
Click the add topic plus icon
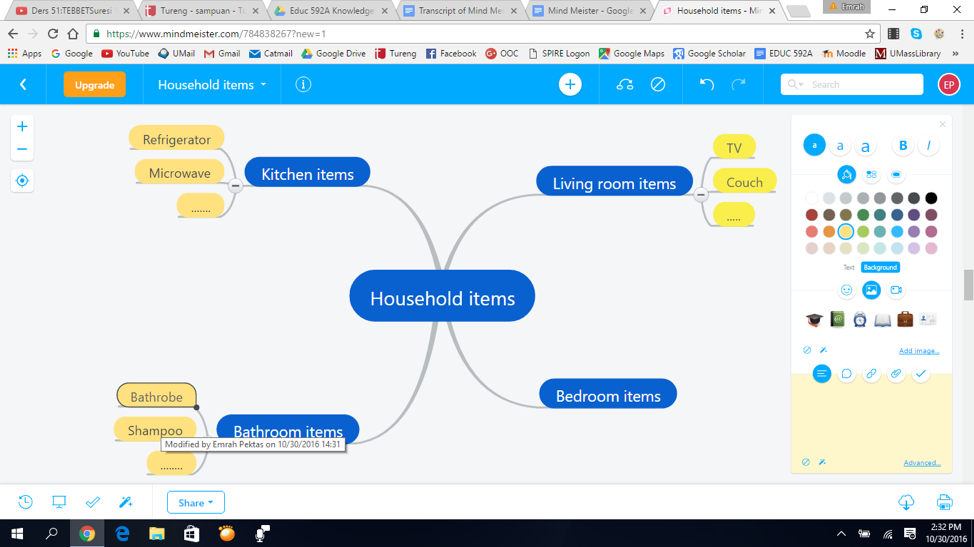[570, 84]
